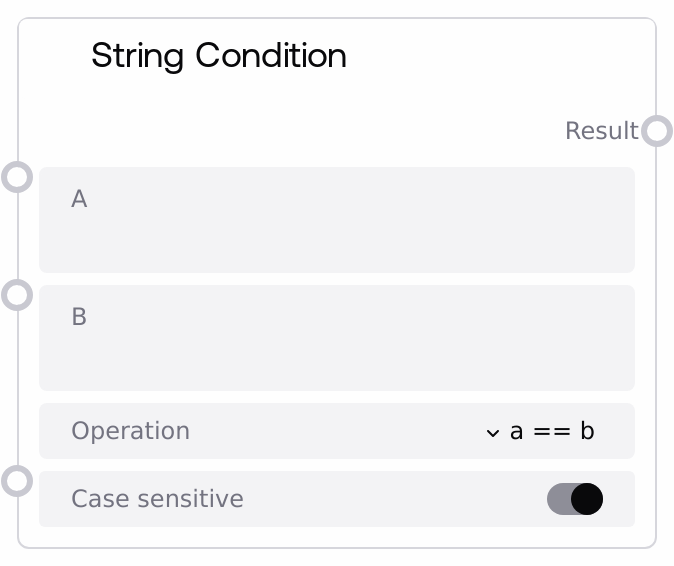
Task: Click the gray track of the switch
Action: [558, 499]
